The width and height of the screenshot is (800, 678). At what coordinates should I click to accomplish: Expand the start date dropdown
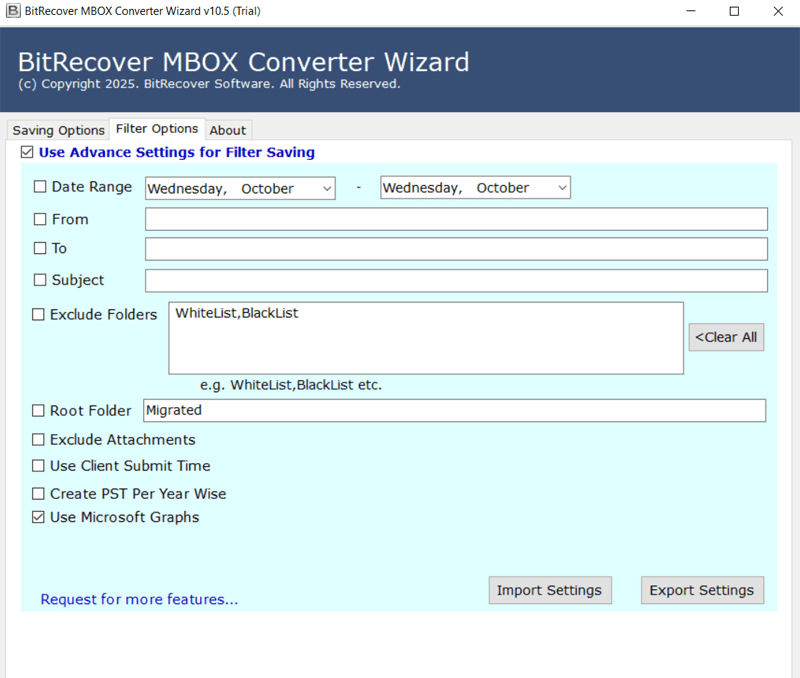tap(327, 188)
